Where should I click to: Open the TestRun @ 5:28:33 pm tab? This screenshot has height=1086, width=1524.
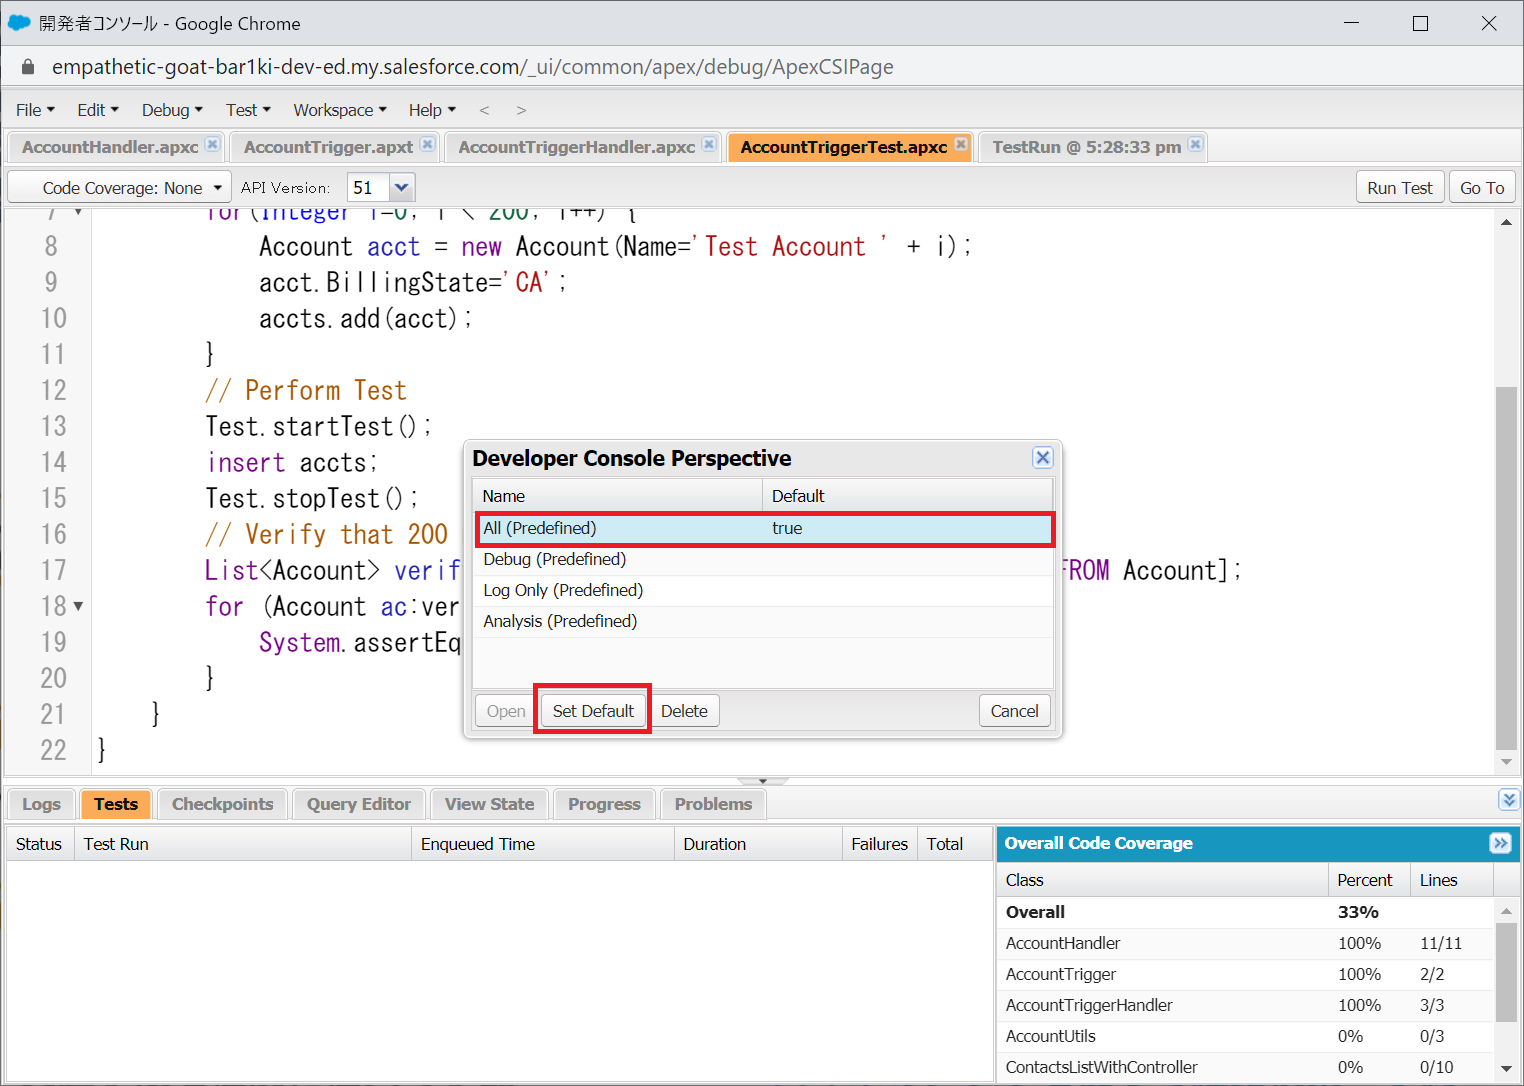[1086, 147]
